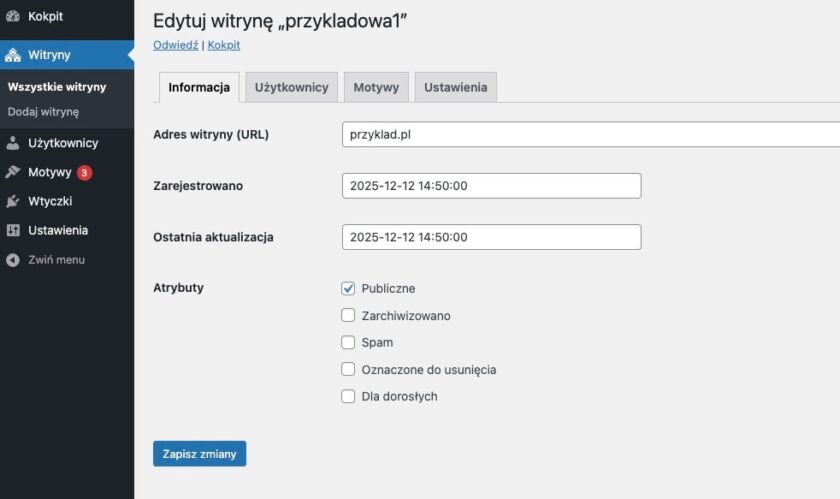
Task: Click the Zapisz zmiany button
Action: point(199,453)
